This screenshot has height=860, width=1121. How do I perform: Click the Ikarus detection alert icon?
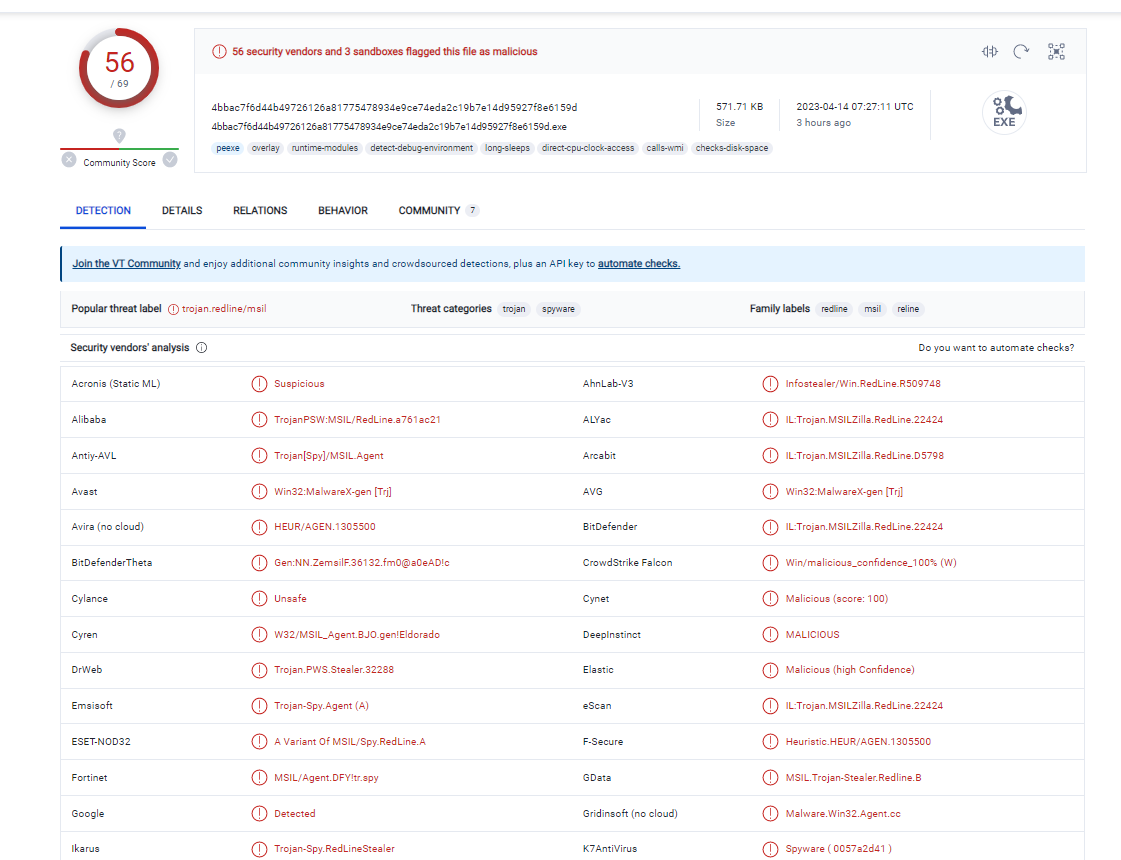click(x=260, y=849)
